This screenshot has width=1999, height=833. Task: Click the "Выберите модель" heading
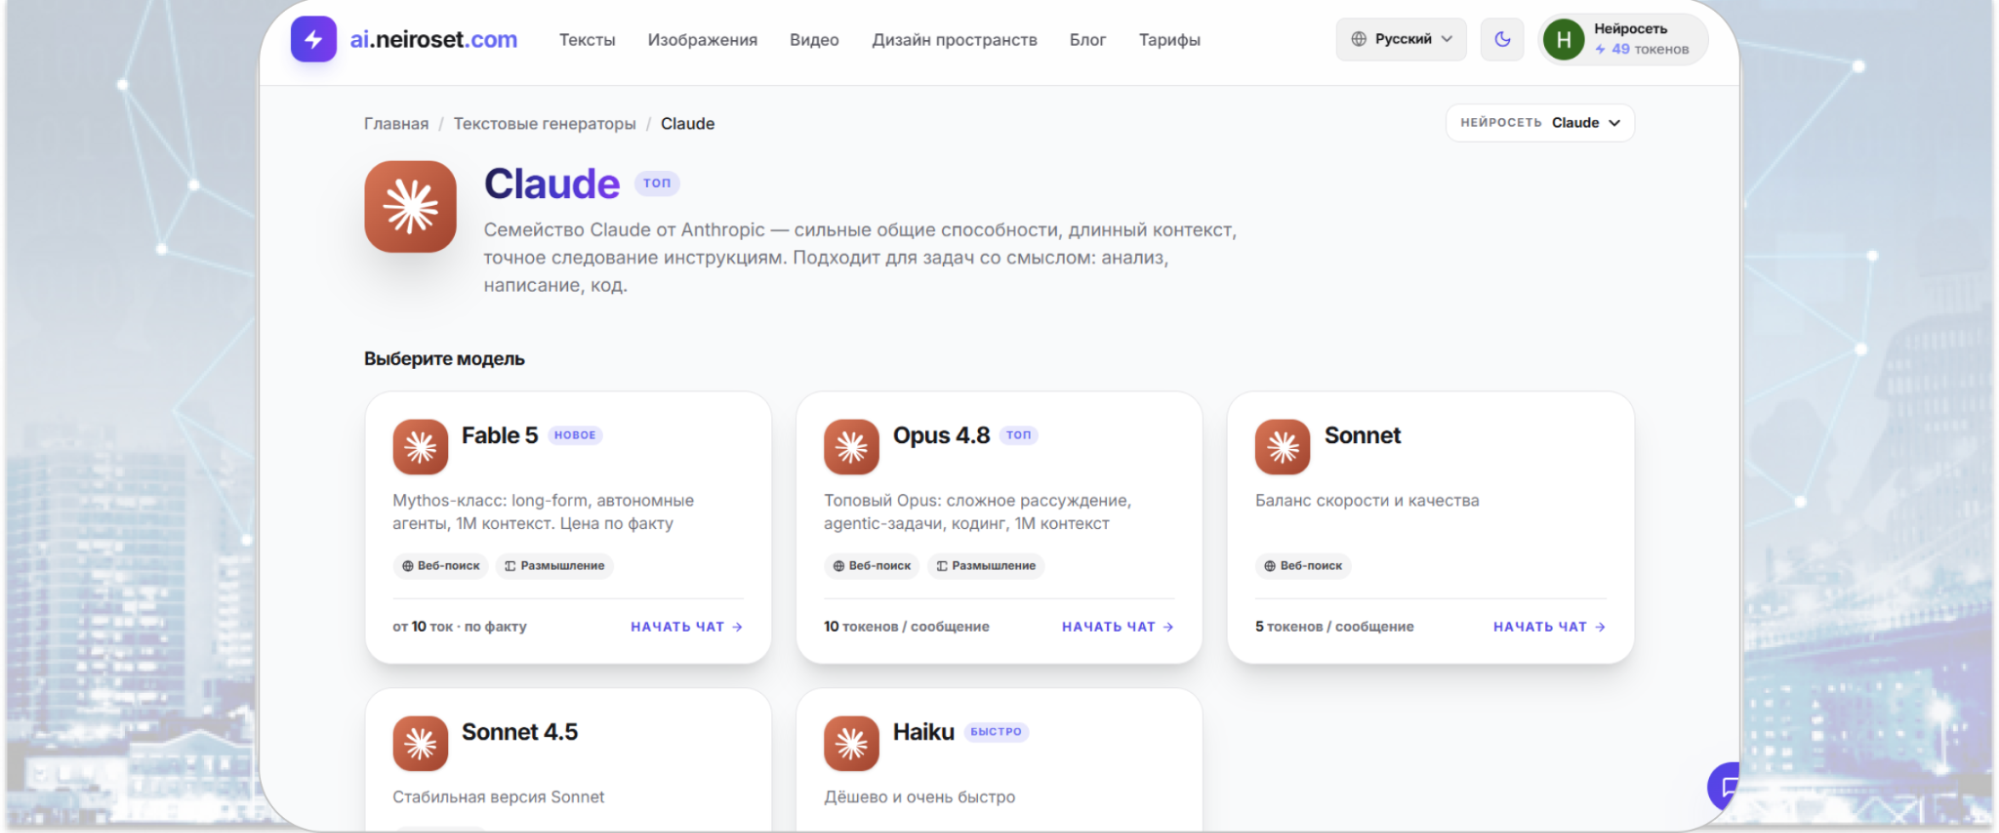tap(444, 359)
